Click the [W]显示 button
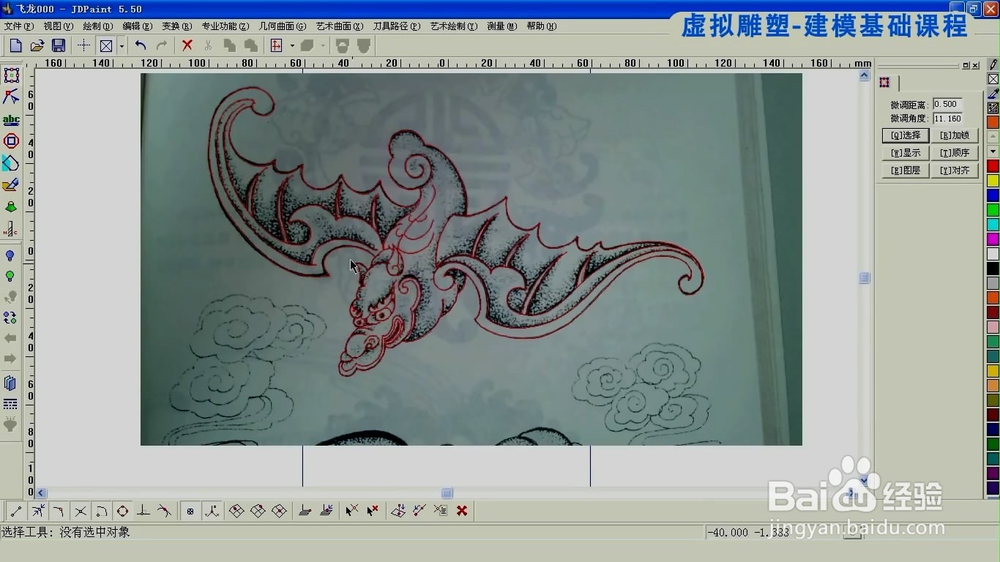Viewport: 1000px width, 562px height. [x=906, y=153]
